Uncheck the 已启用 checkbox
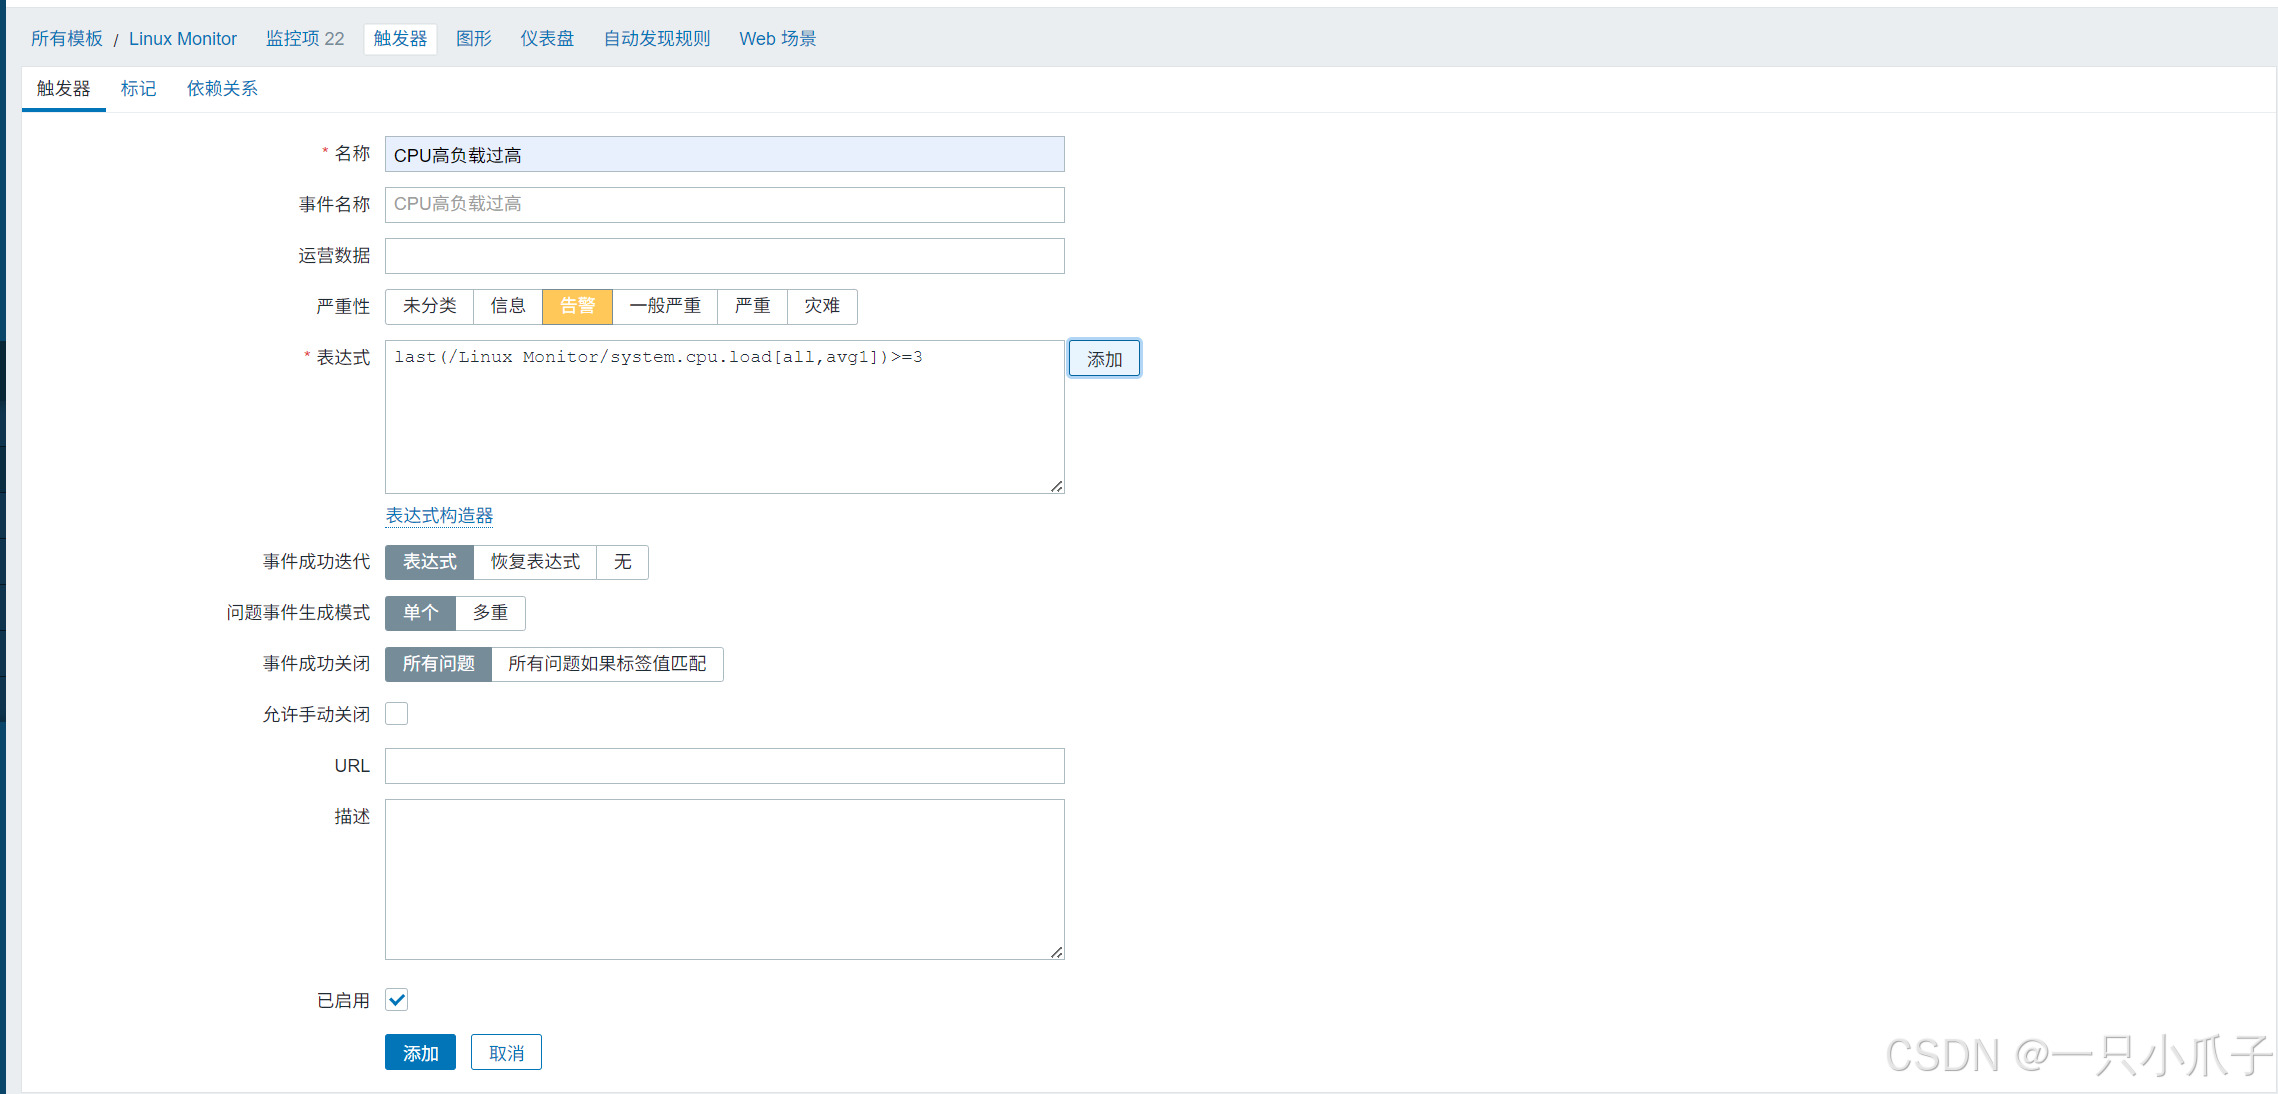Image resolution: width=2278 pixels, height=1094 pixels. pos(397,1000)
